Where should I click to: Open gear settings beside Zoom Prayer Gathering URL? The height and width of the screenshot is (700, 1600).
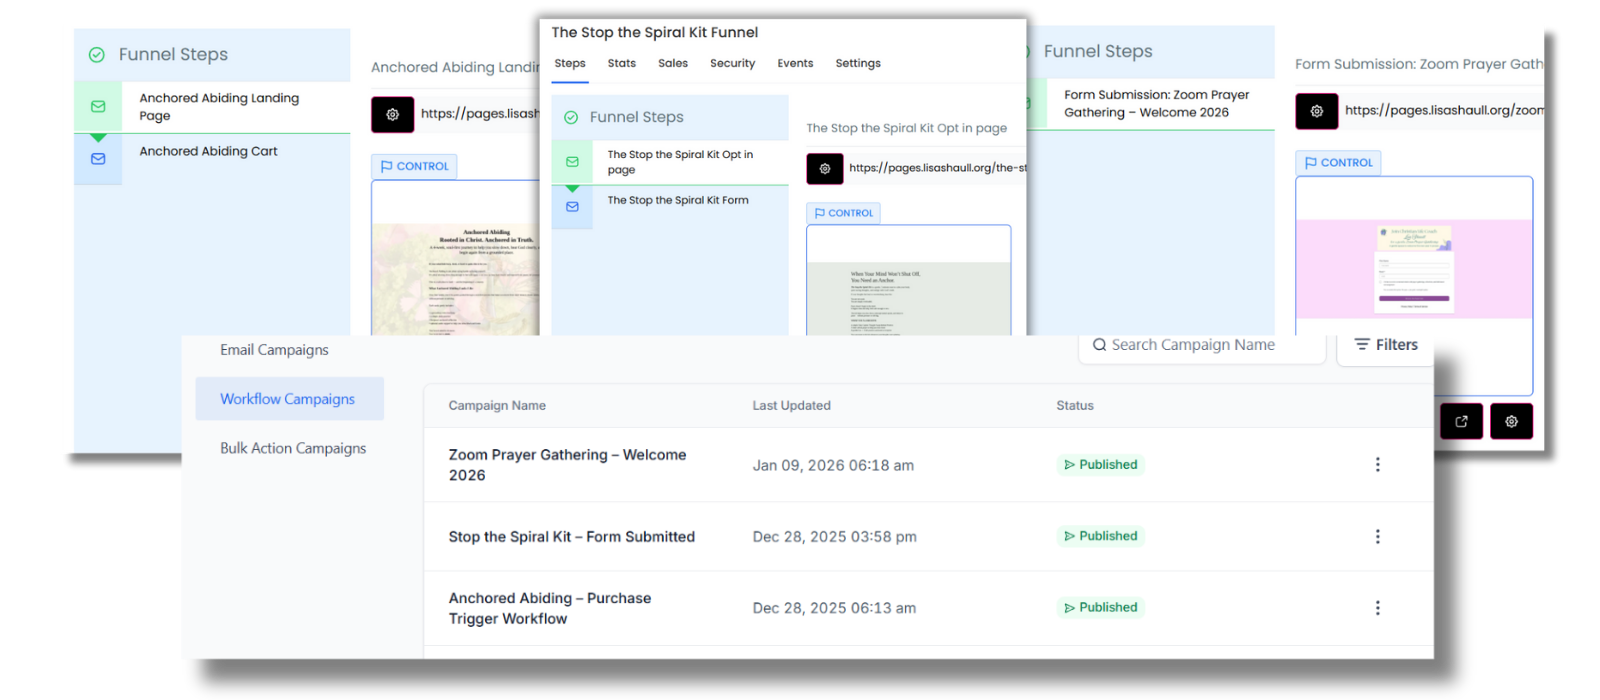[x=1317, y=111]
